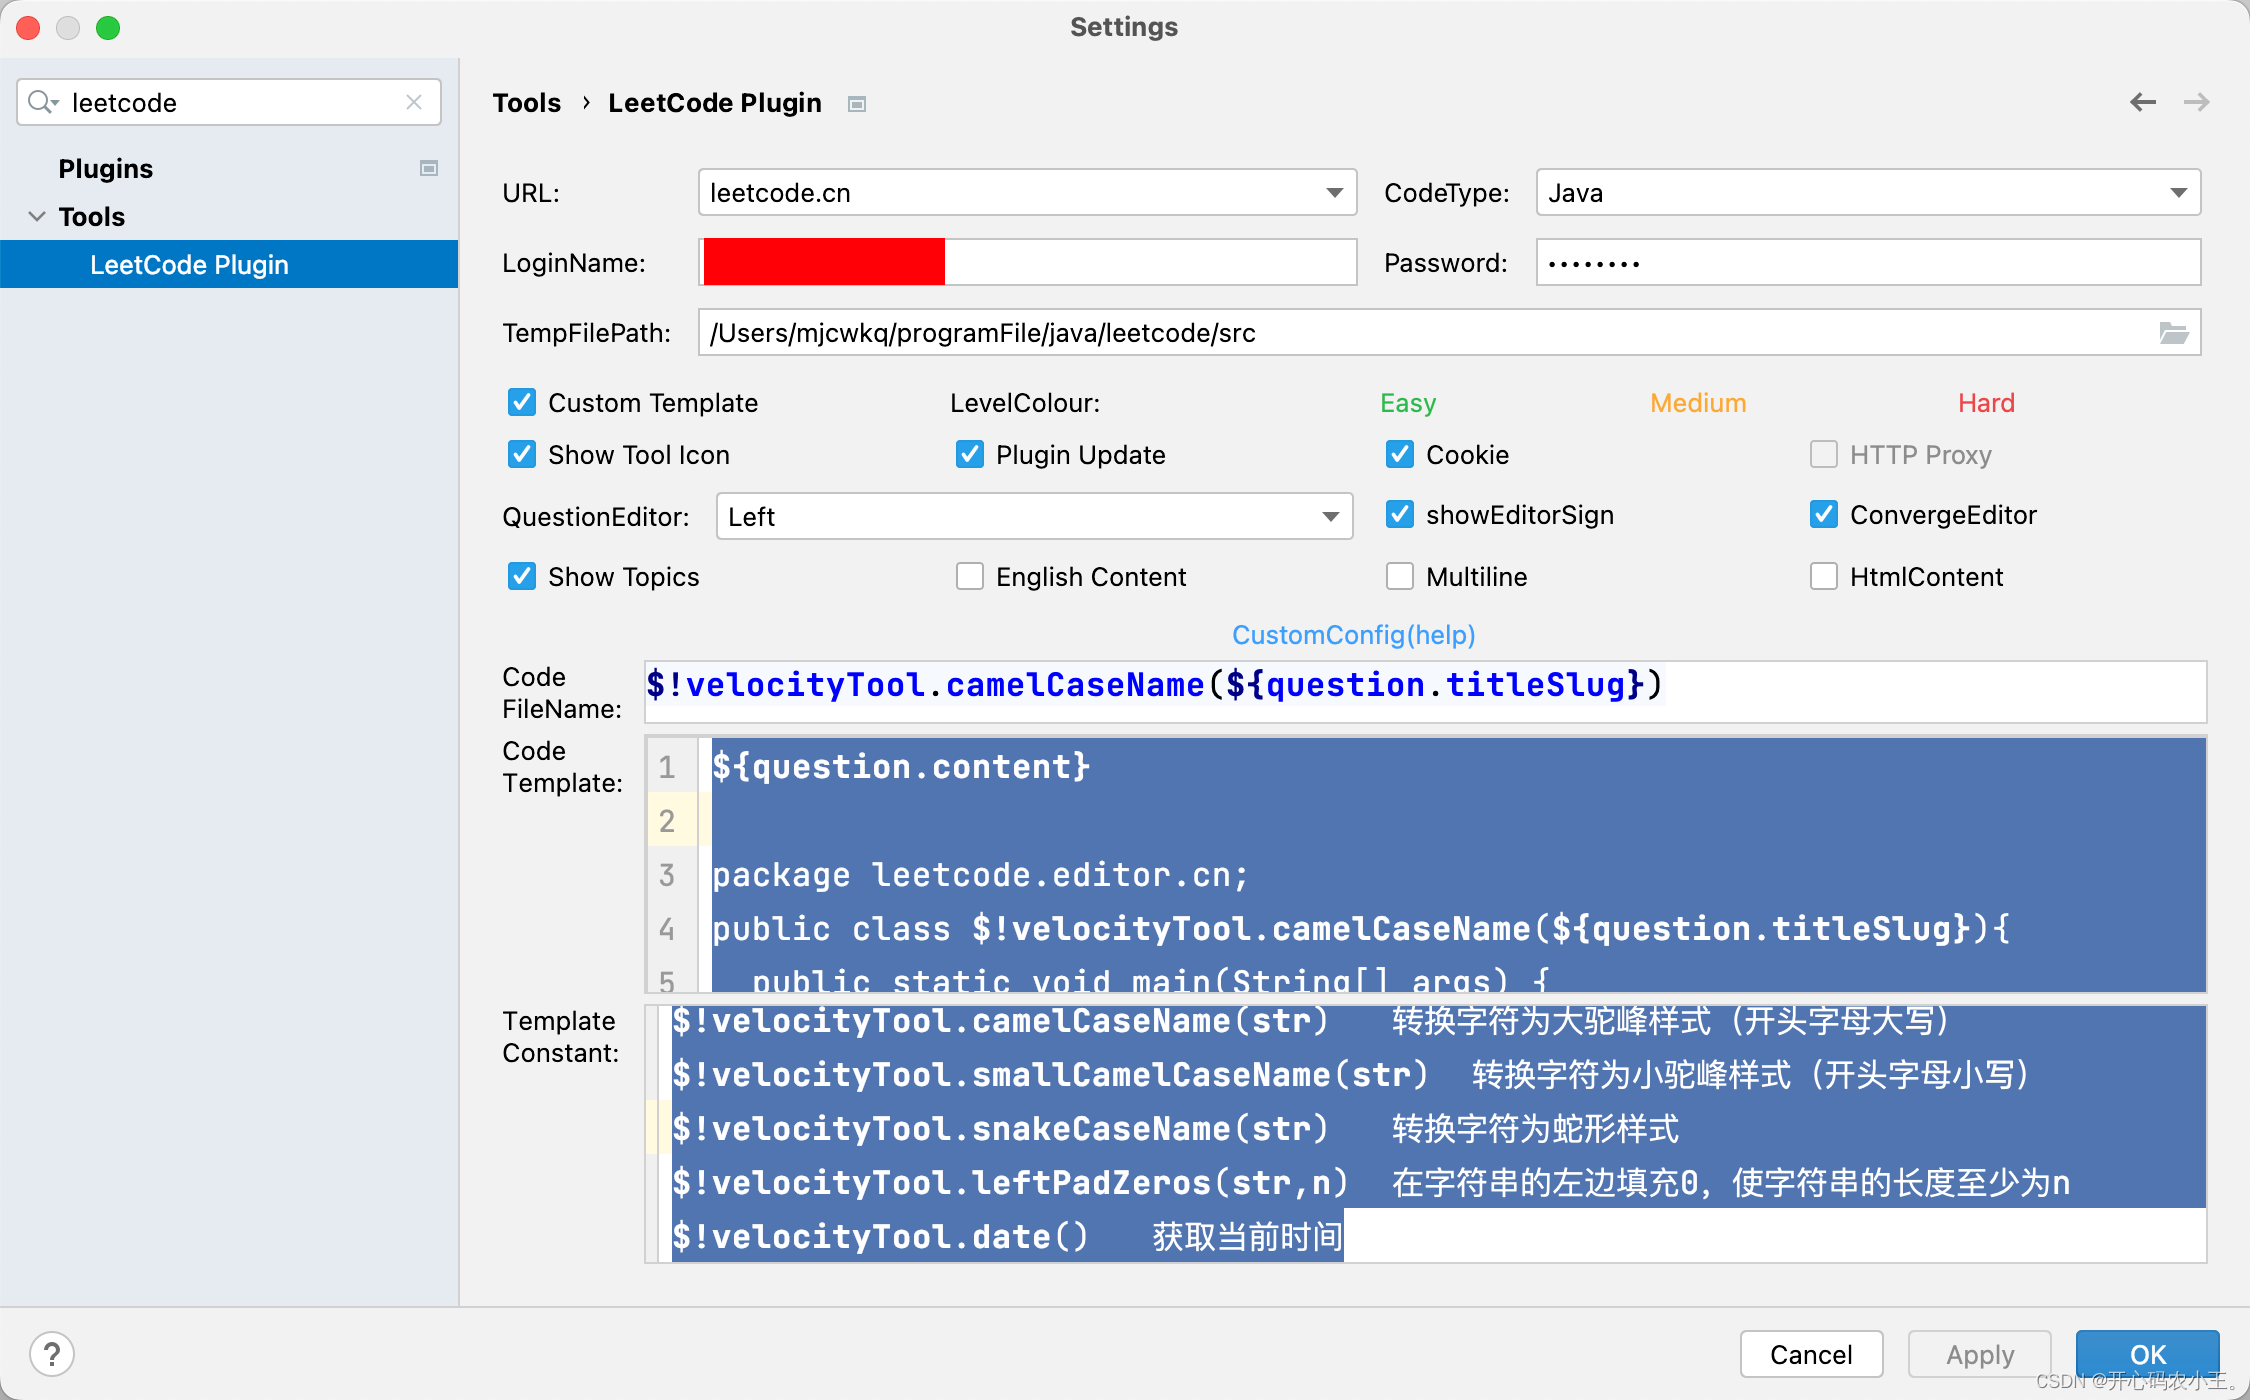The width and height of the screenshot is (2250, 1400).
Task: Change the Medium level colour
Action: (x=1698, y=403)
